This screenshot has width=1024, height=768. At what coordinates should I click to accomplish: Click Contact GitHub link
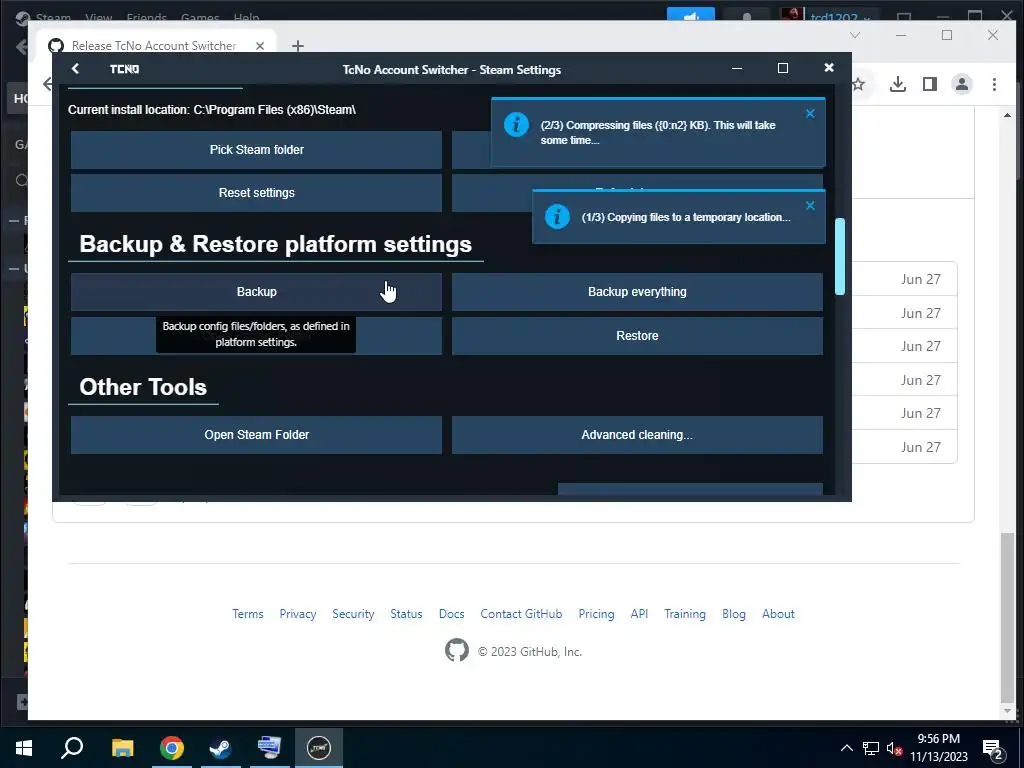(x=521, y=614)
